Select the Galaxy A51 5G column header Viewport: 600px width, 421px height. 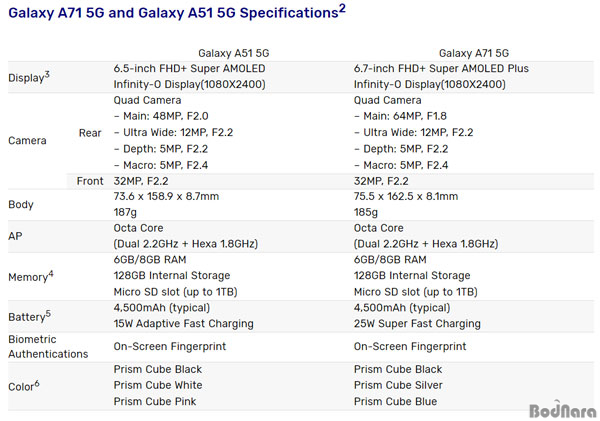coord(233,53)
